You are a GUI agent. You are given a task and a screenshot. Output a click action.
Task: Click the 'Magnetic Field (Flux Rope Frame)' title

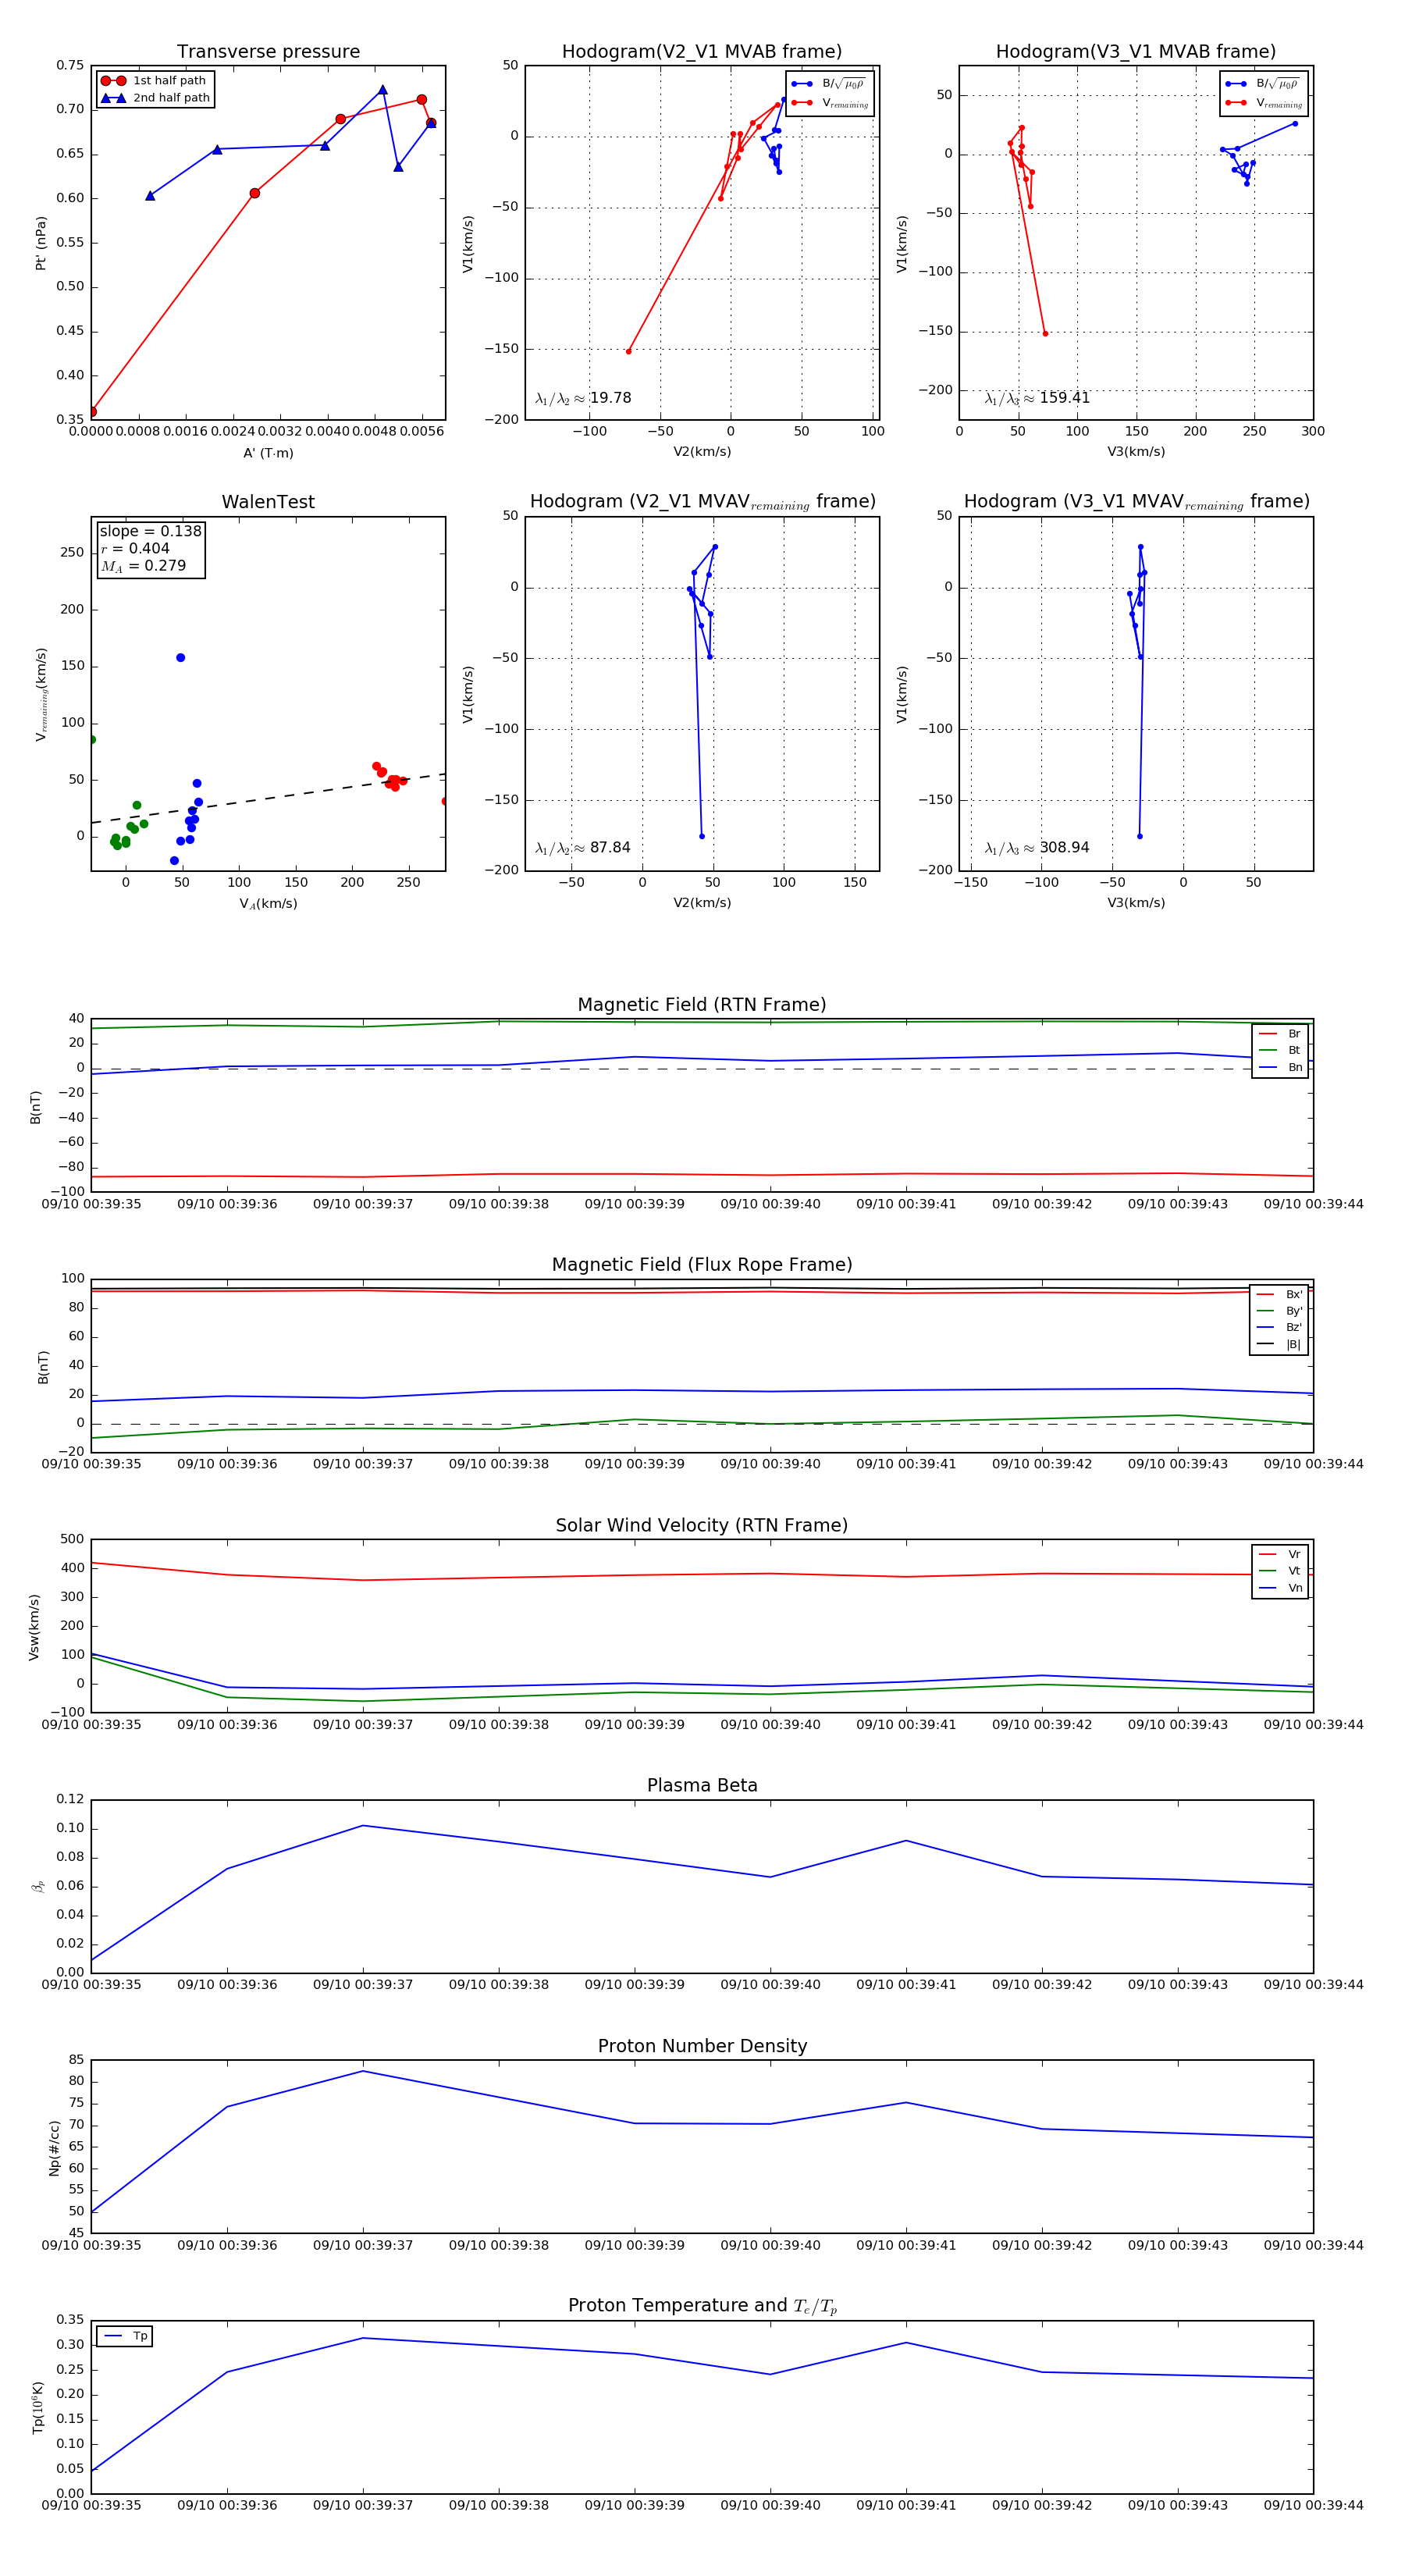(x=702, y=1265)
